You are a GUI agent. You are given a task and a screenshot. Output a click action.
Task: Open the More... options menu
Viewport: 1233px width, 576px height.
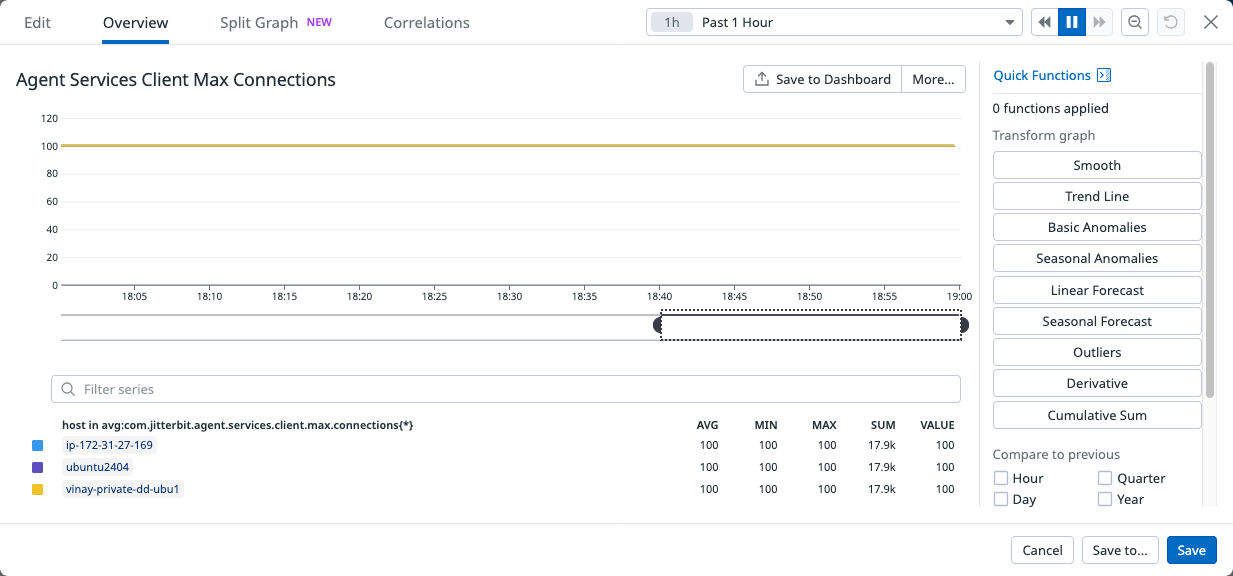pos(932,79)
